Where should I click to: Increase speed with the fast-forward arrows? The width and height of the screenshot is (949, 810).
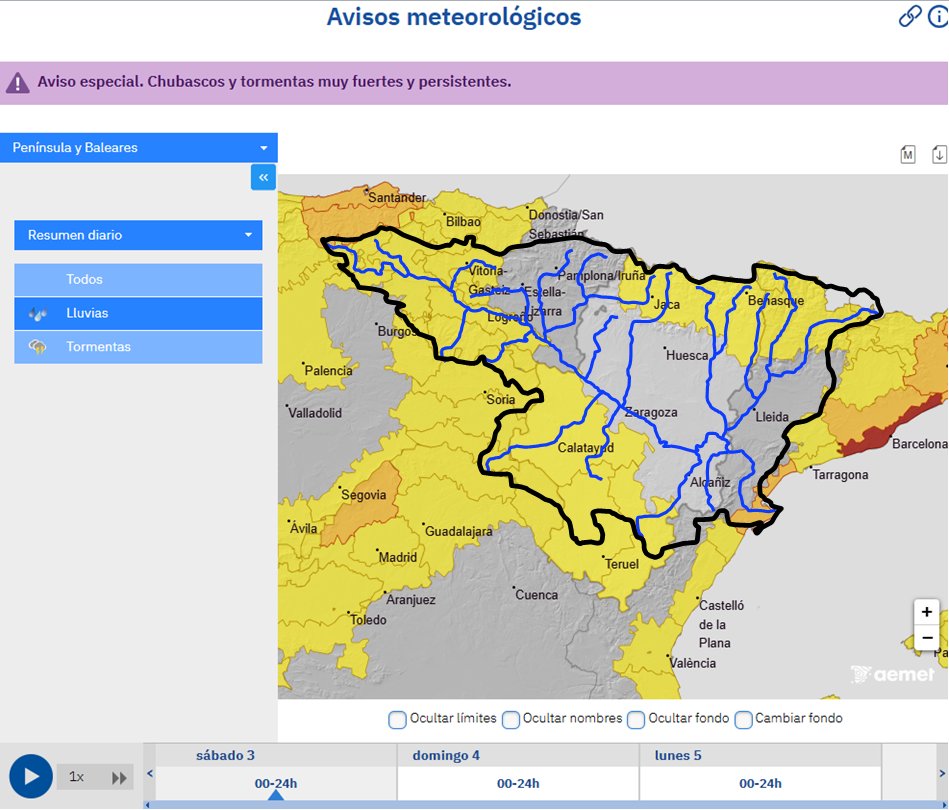click(119, 777)
